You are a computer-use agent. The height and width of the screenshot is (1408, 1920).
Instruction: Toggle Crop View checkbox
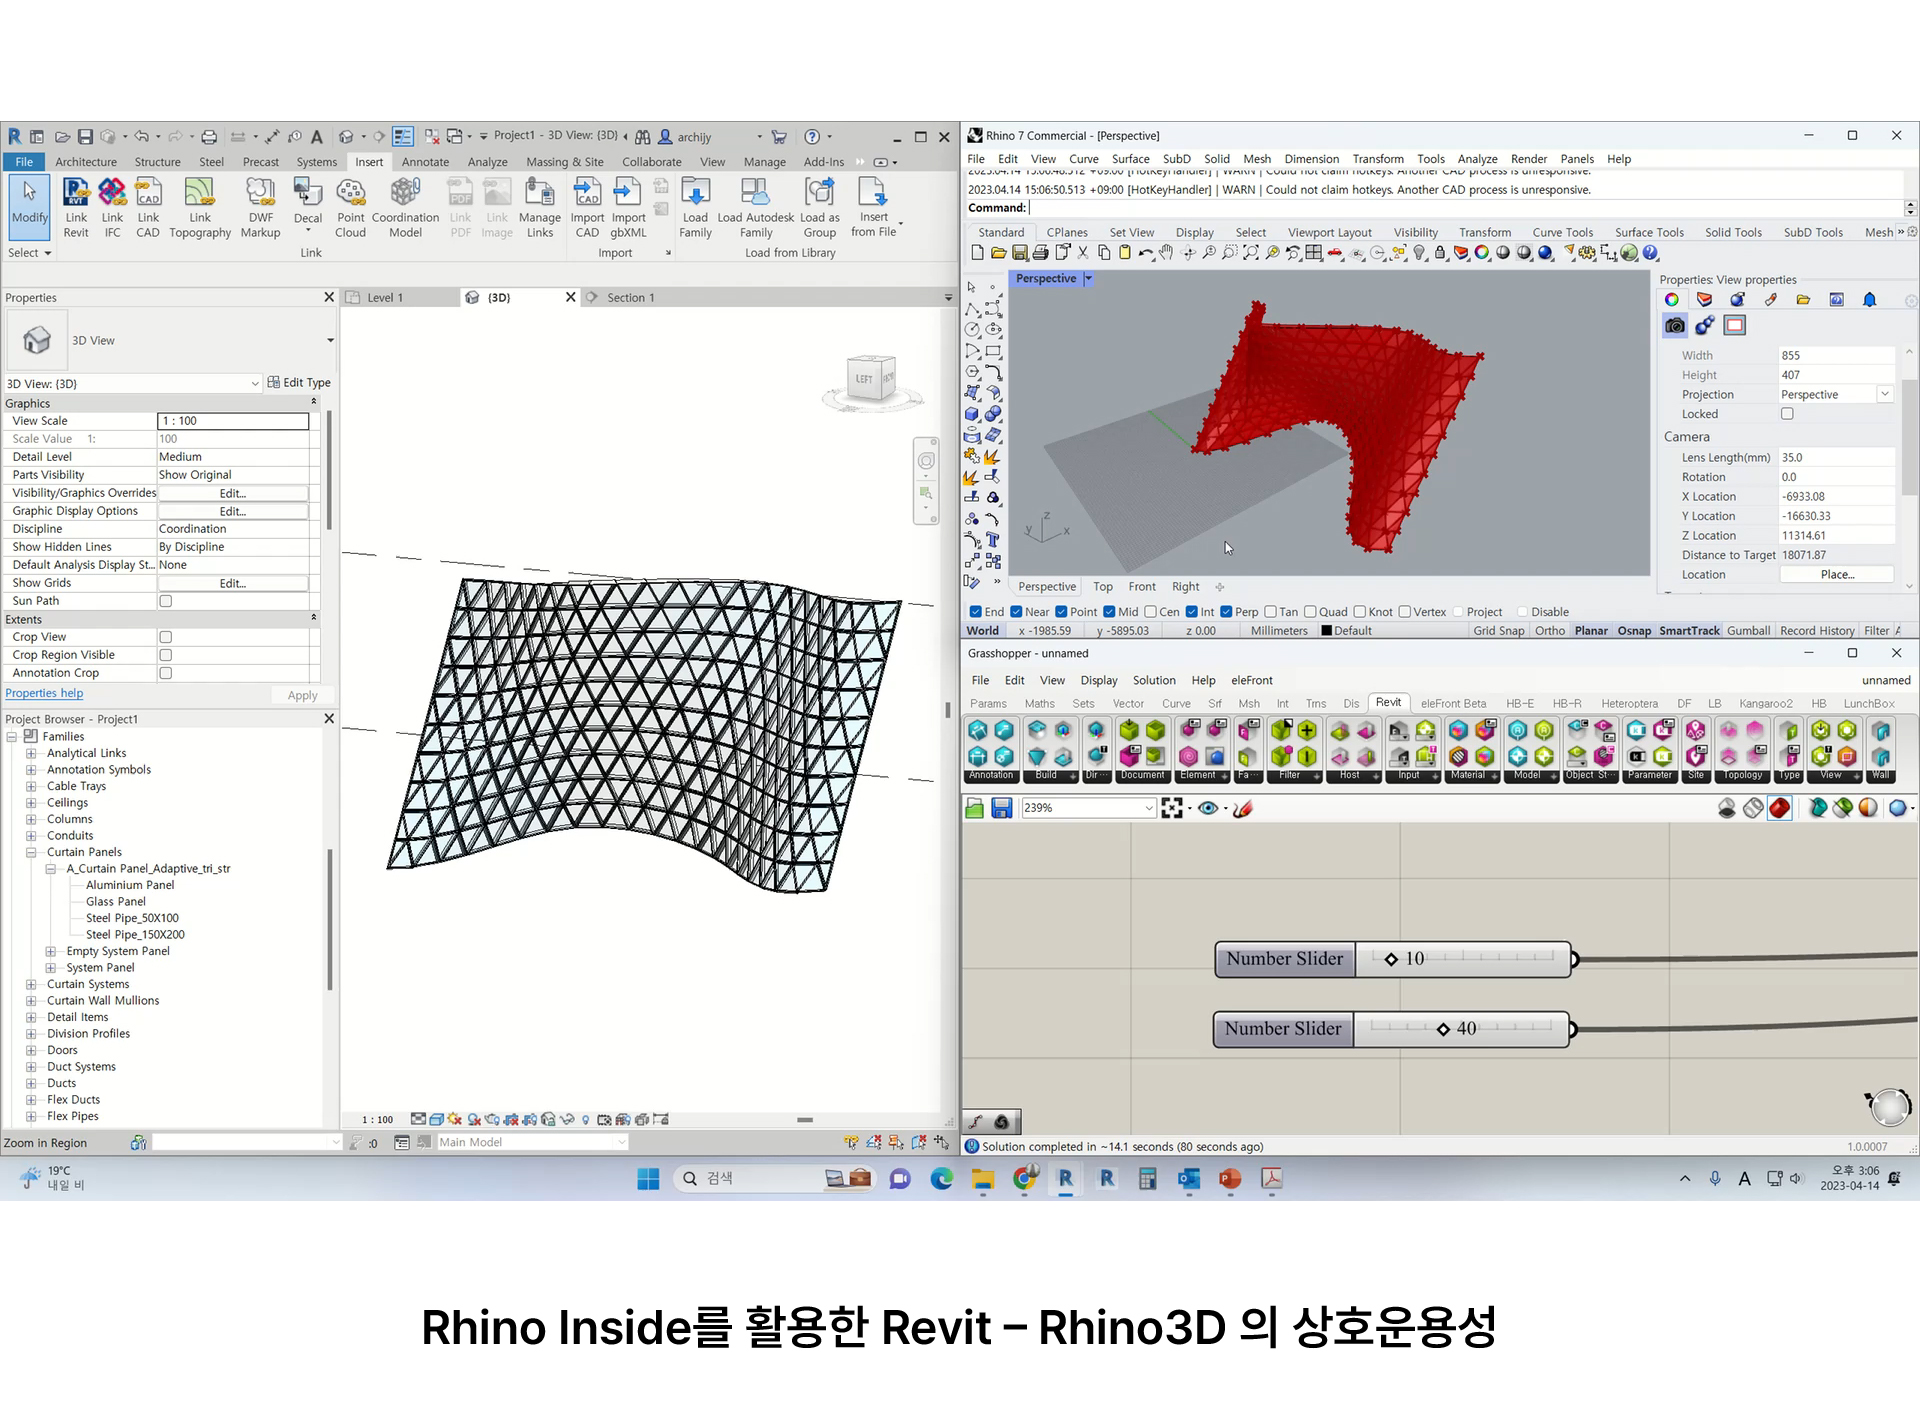(166, 637)
